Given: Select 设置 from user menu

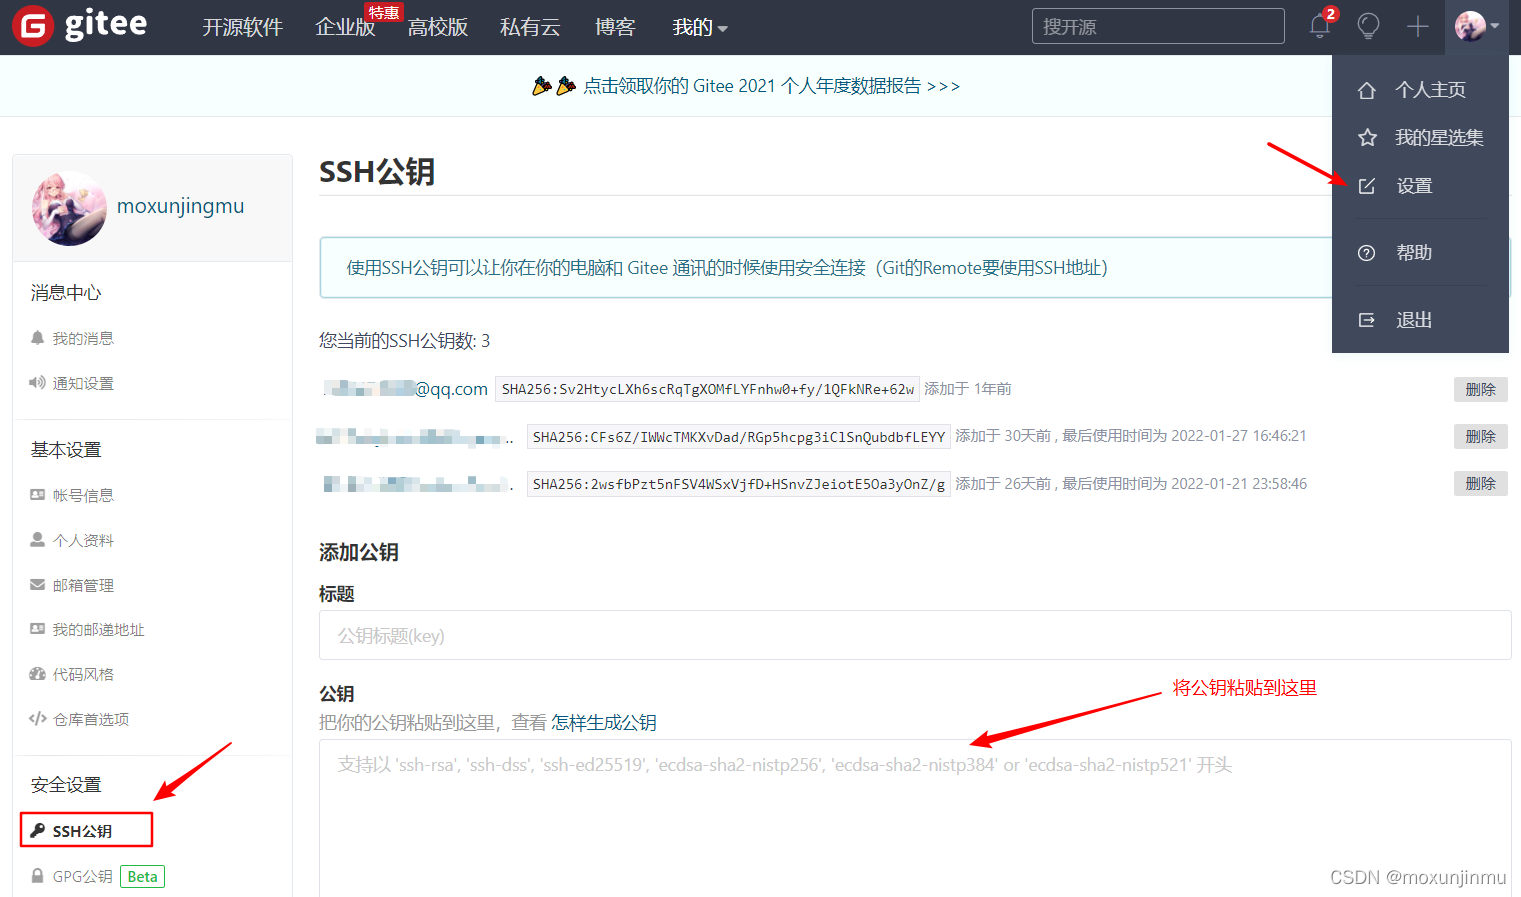Looking at the screenshot, I should [x=1414, y=186].
